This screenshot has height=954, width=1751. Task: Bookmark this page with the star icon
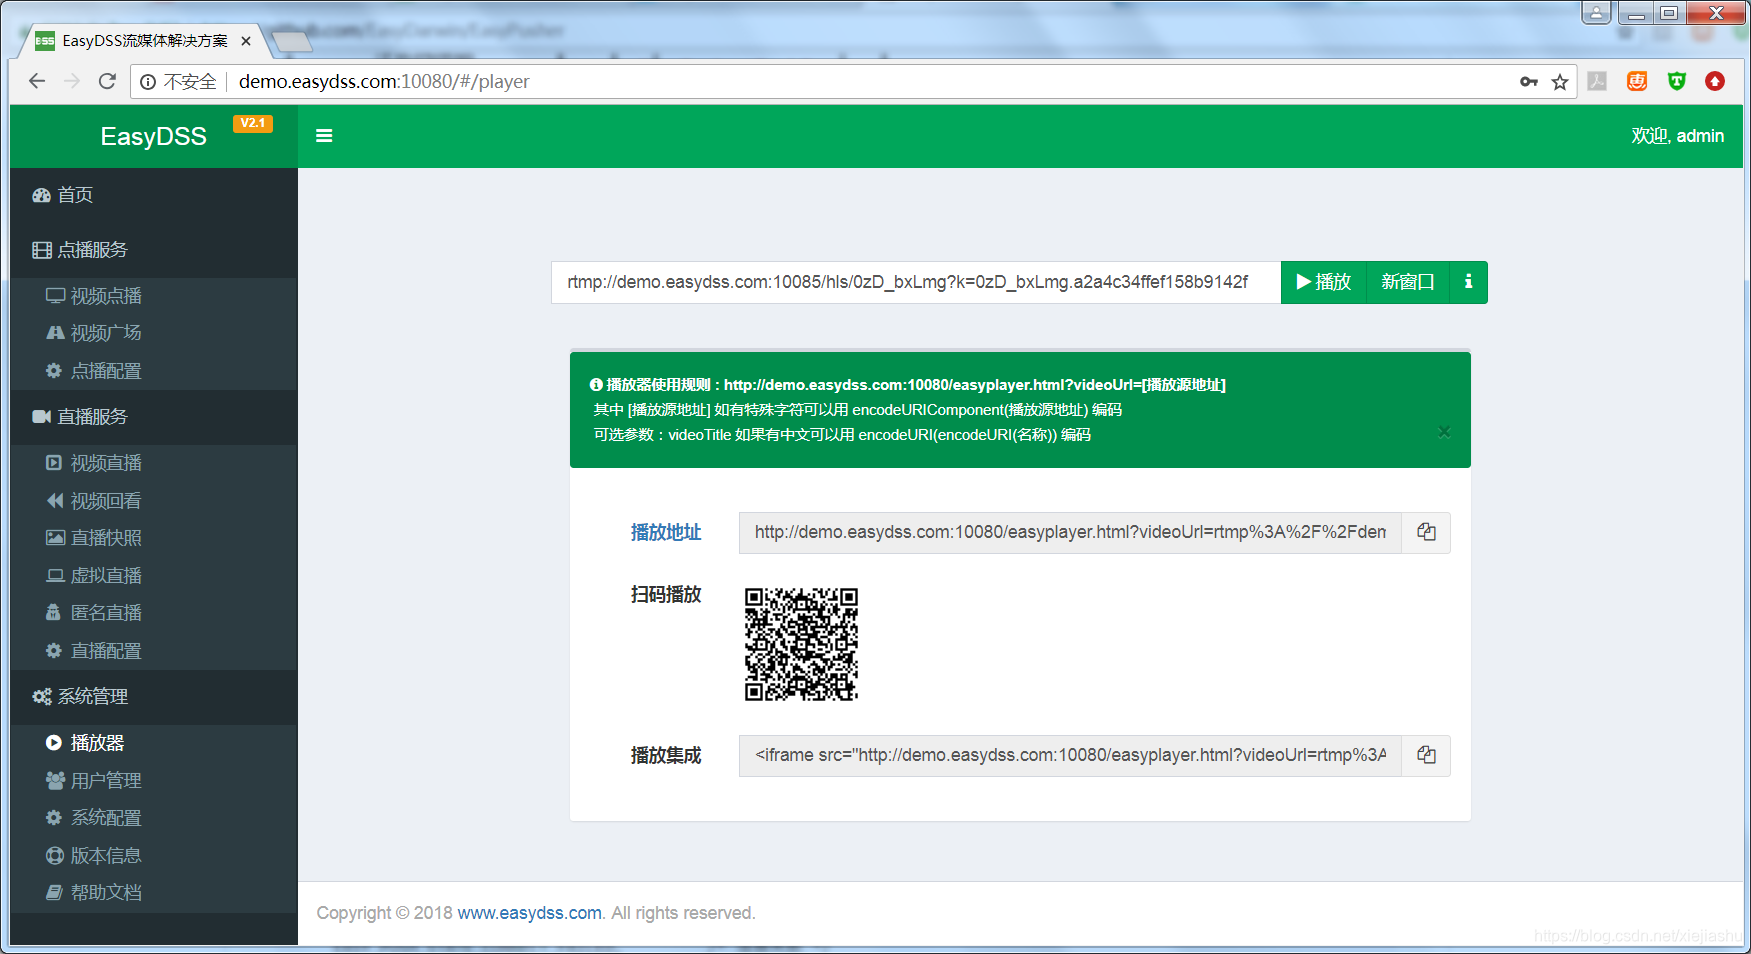click(x=1560, y=82)
